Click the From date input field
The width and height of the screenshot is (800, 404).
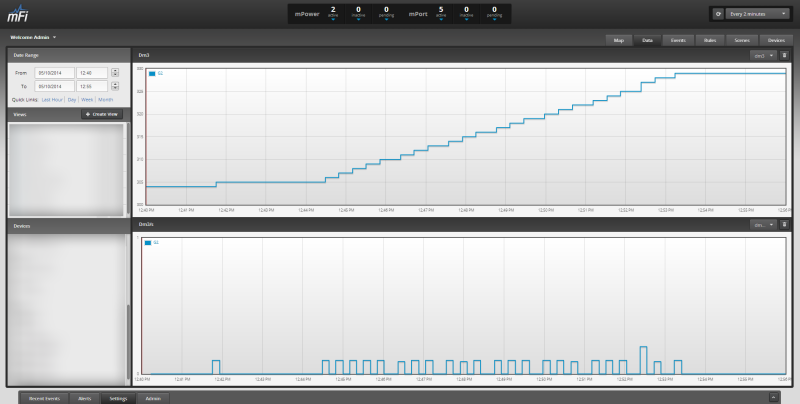click(54, 72)
